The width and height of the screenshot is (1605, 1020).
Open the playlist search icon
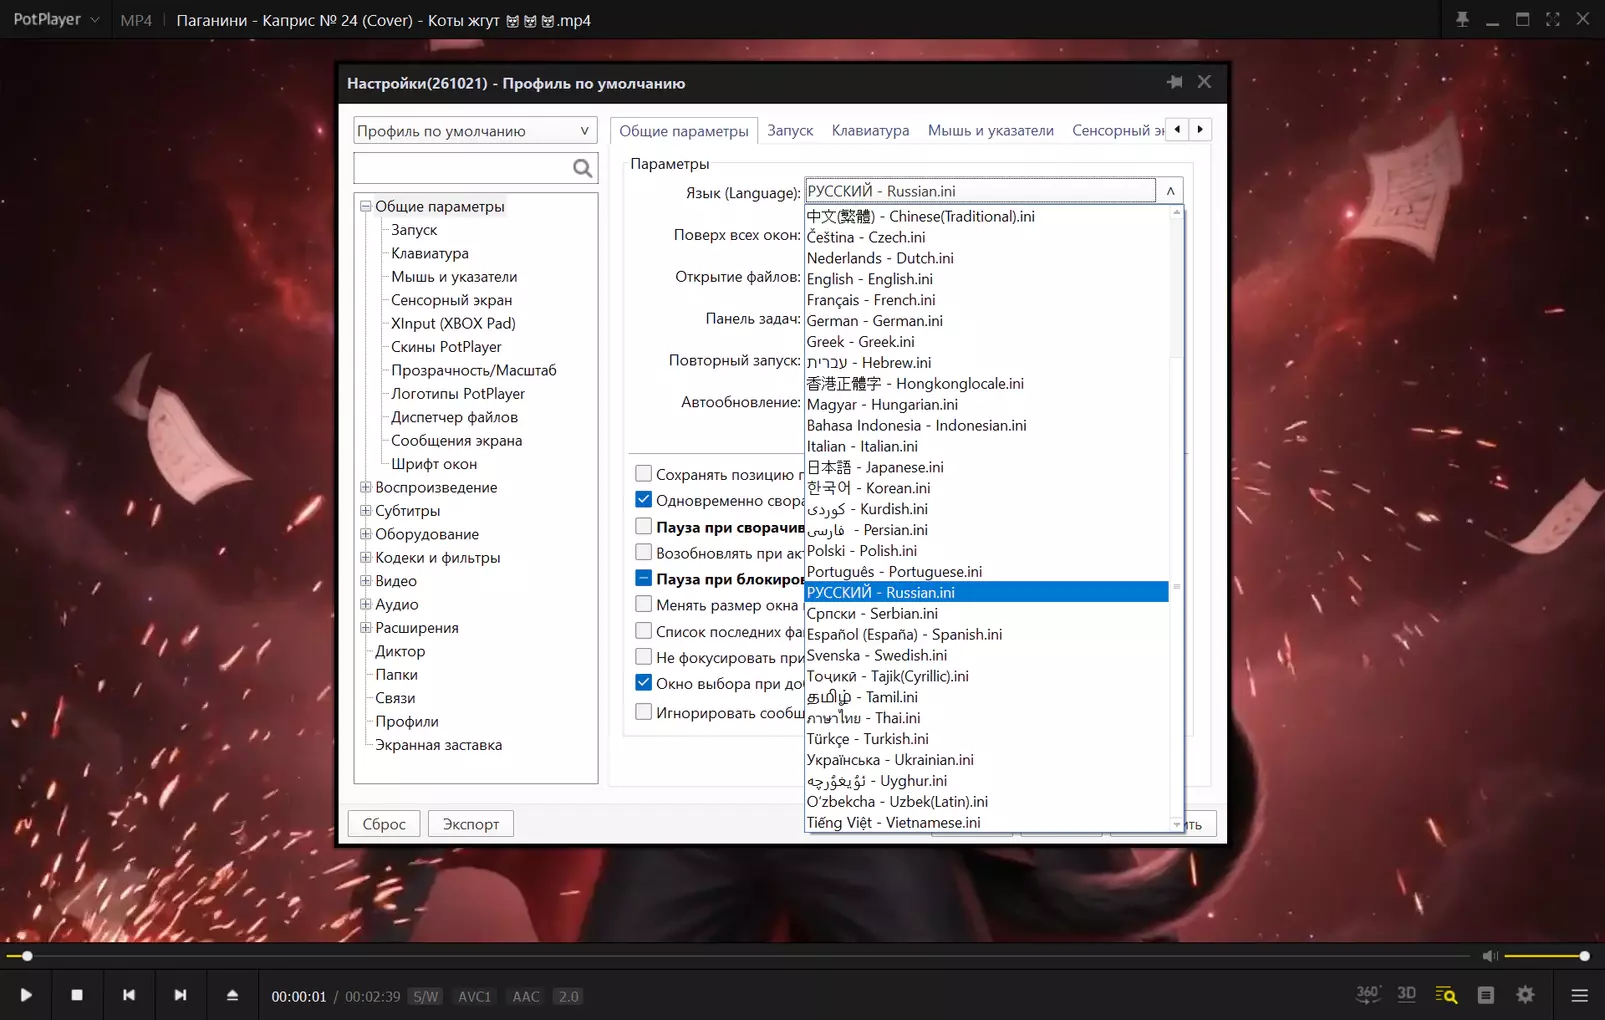[x=1446, y=995]
